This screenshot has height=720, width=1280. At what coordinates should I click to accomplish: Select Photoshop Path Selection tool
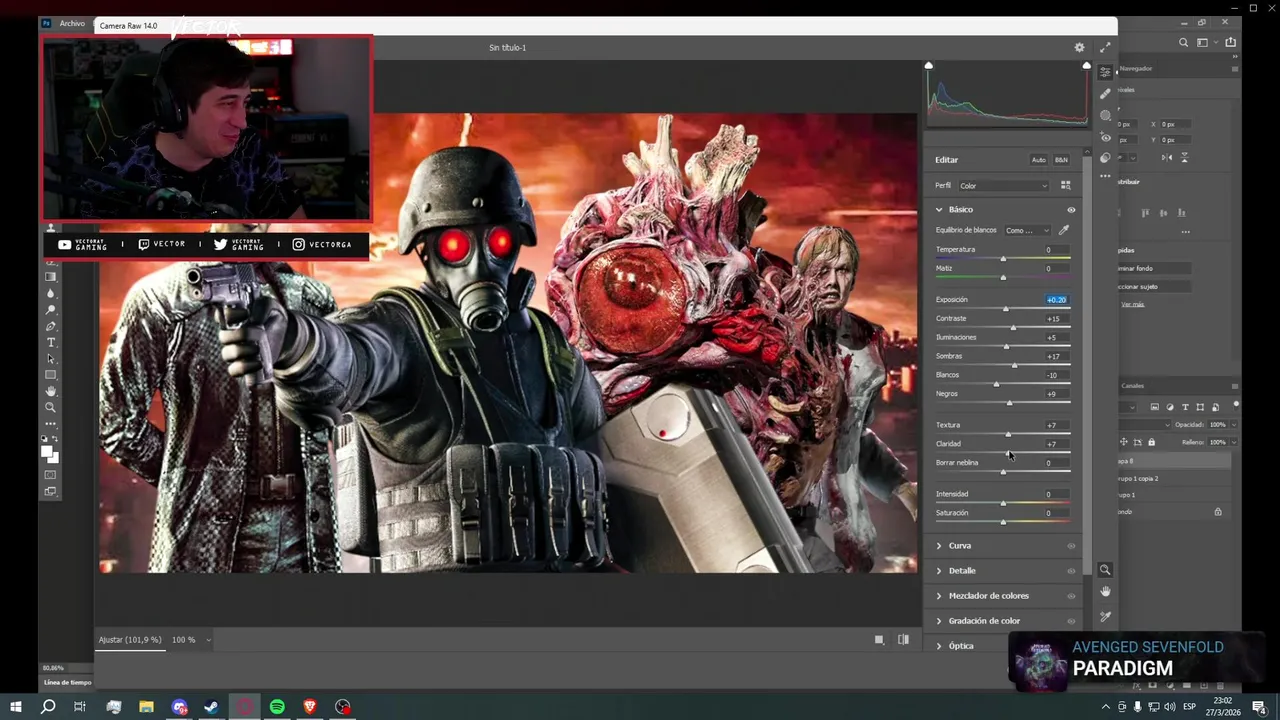pyautogui.click(x=51, y=358)
